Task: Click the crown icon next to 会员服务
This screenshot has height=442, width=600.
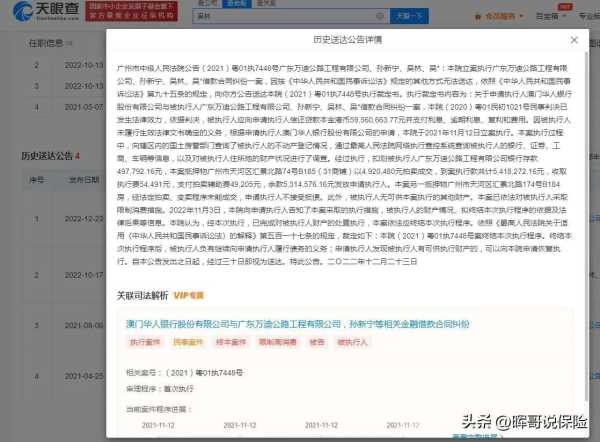Action: [x=478, y=16]
